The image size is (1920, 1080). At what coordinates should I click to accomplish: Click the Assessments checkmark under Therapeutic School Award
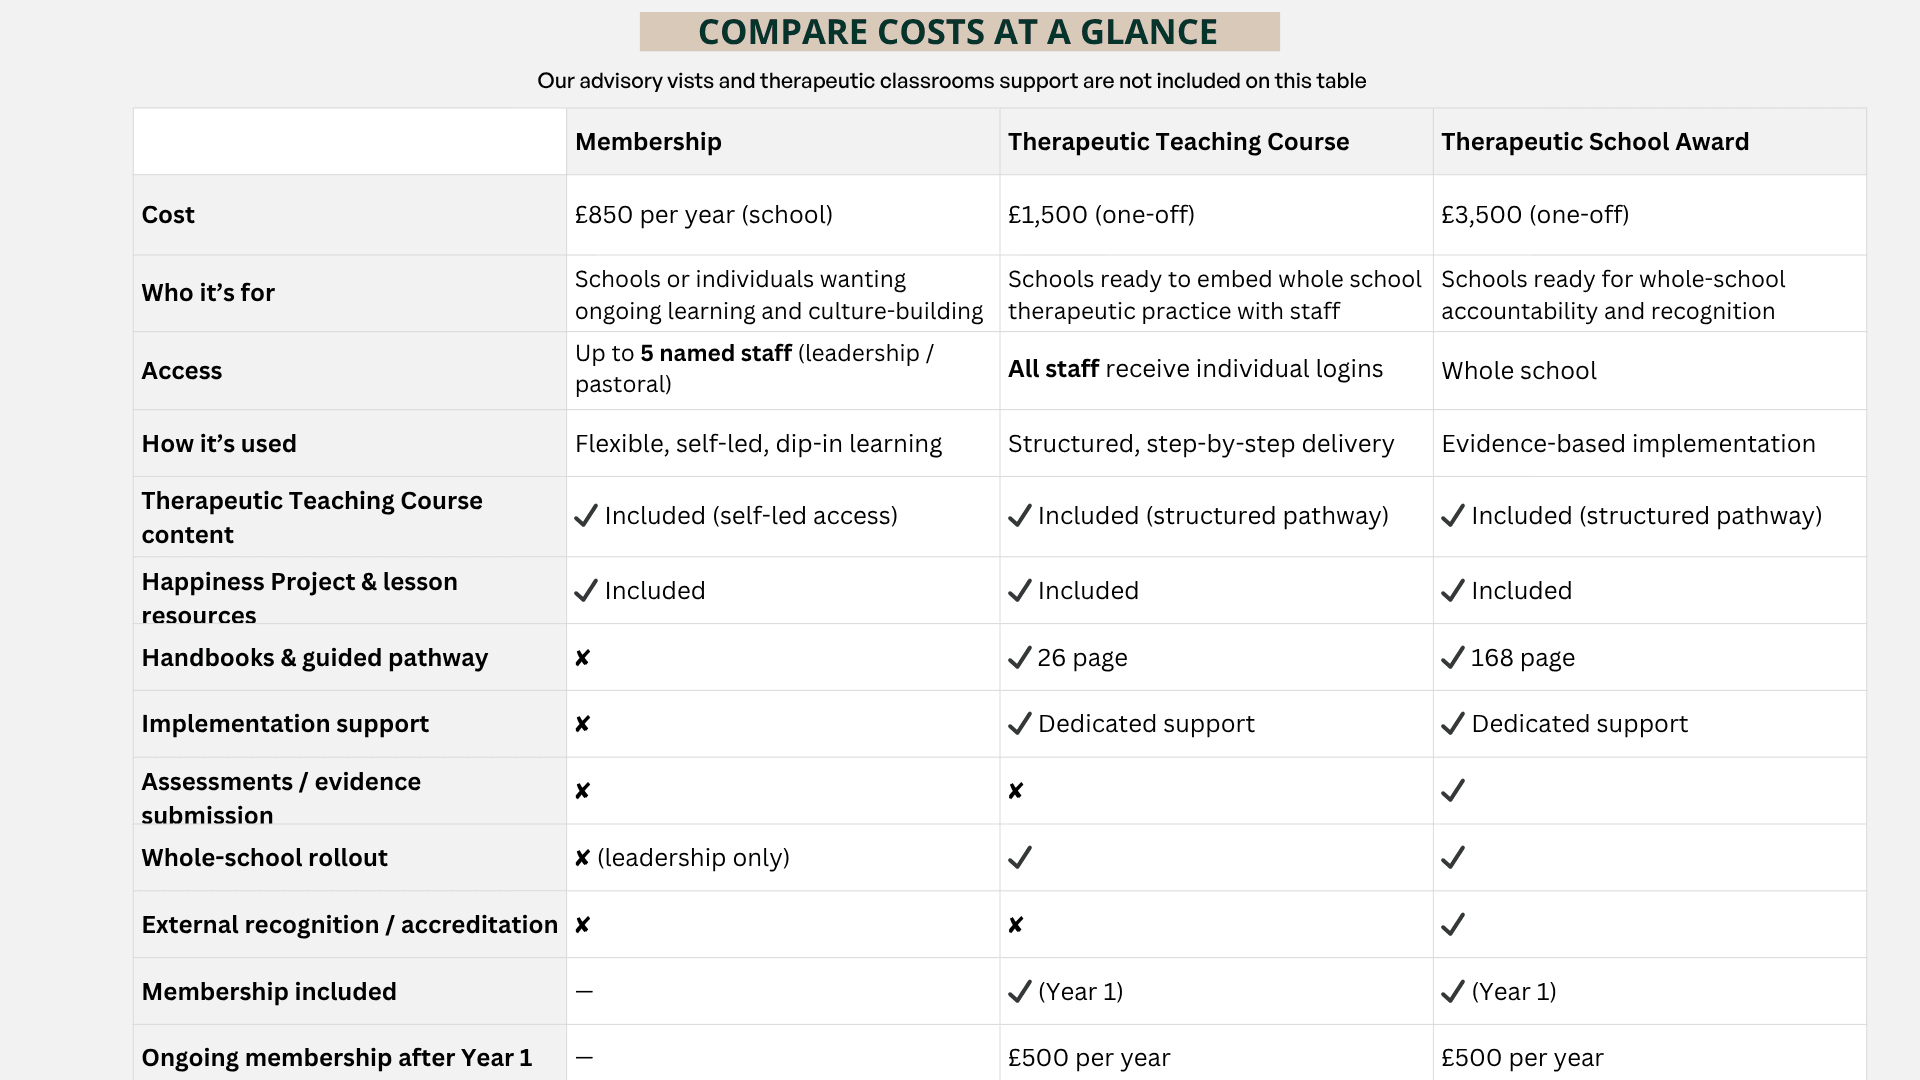[1452, 791]
